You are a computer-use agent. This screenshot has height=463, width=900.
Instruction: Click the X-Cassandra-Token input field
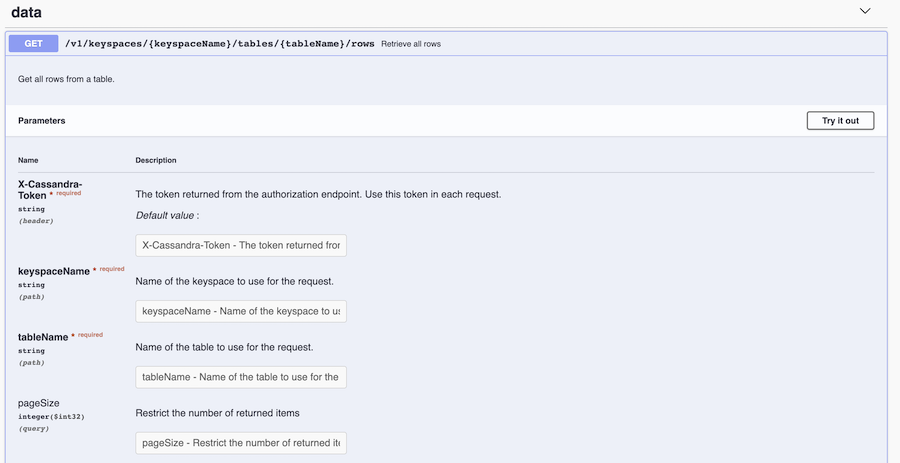click(241, 245)
